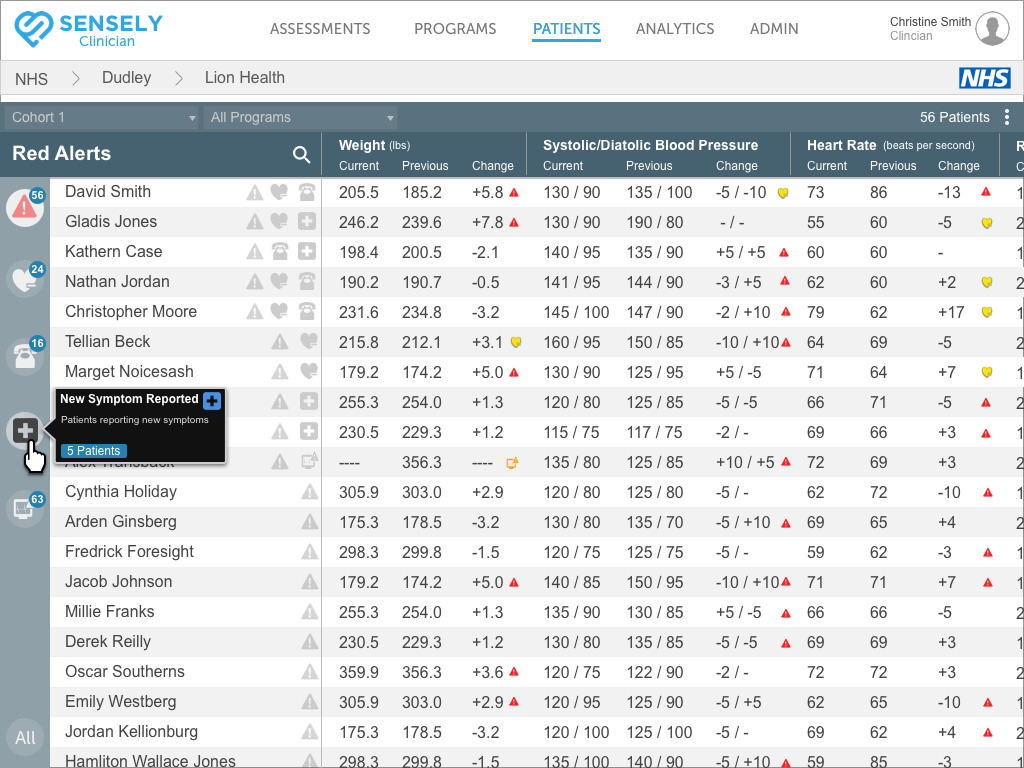Screen dimensions: 1024x768
Task: Click the NHS logo badge
Action: [984, 78]
